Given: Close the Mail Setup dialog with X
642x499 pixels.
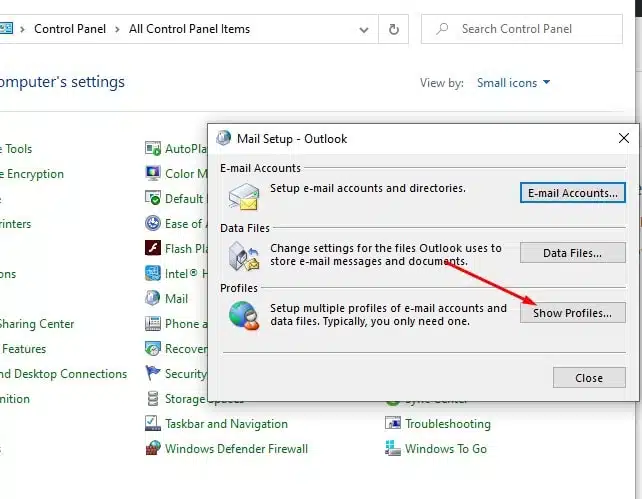Looking at the screenshot, I should point(624,138).
